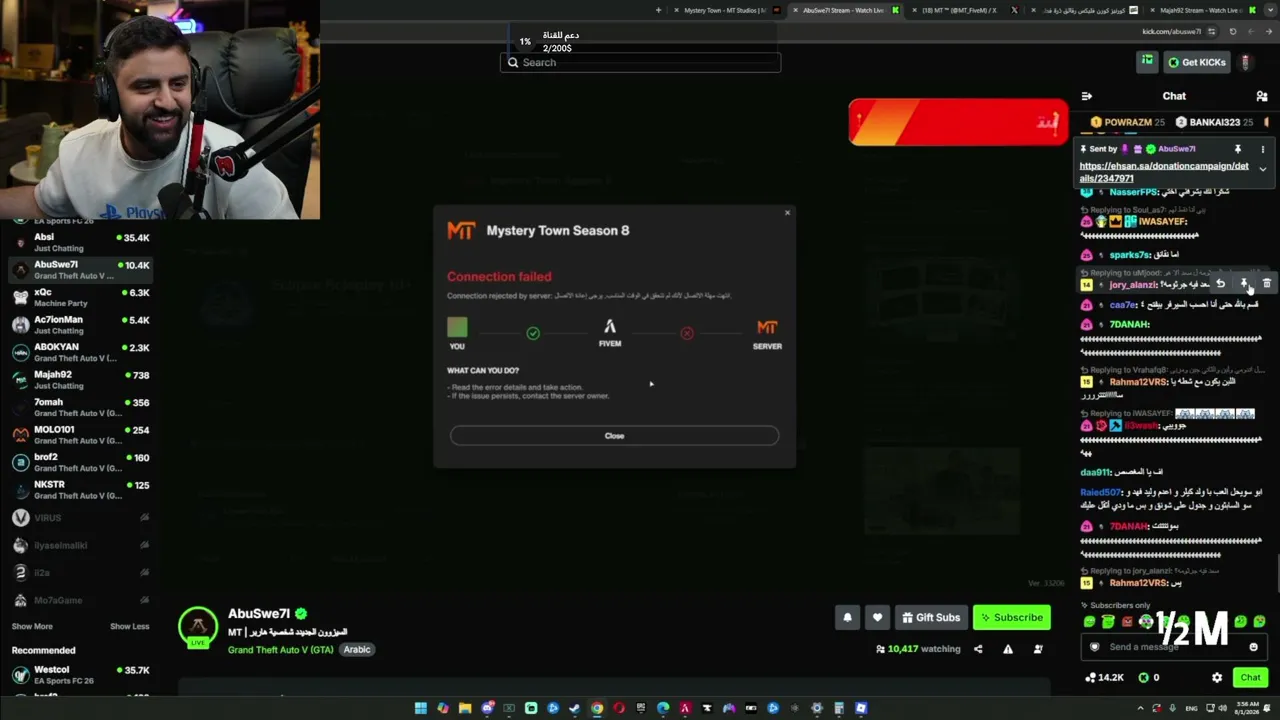
Task: Open File Explorer from the taskbar
Action: [x=465, y=708]
